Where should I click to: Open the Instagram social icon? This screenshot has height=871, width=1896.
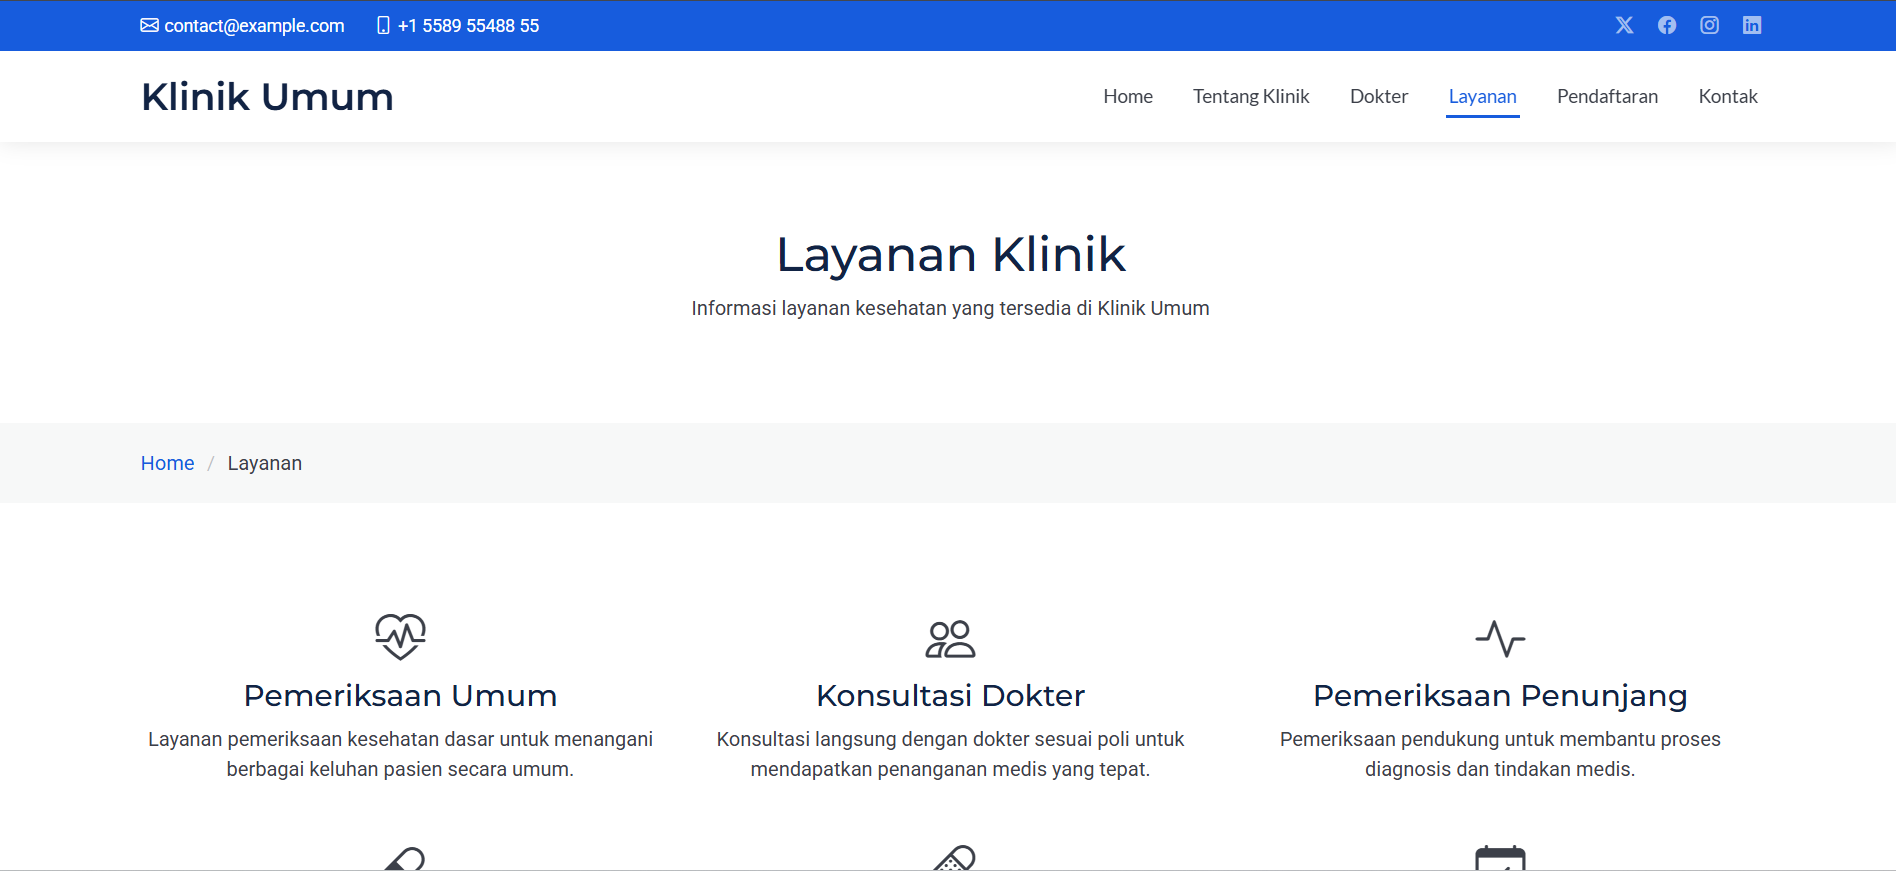1710,25
